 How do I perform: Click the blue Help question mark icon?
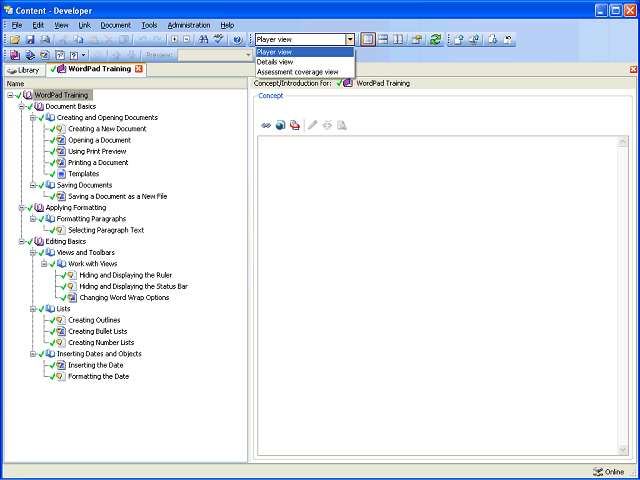tap(238, 40)
